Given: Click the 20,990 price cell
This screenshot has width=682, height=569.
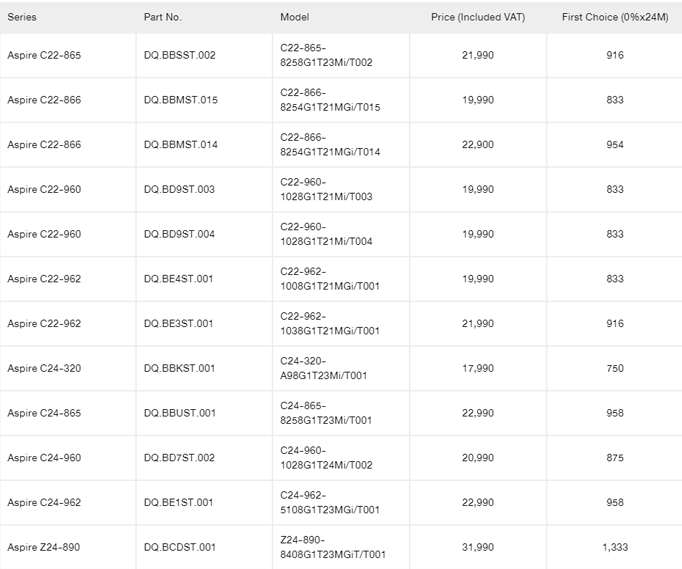Looking at the screenshot, I should 477,458.
